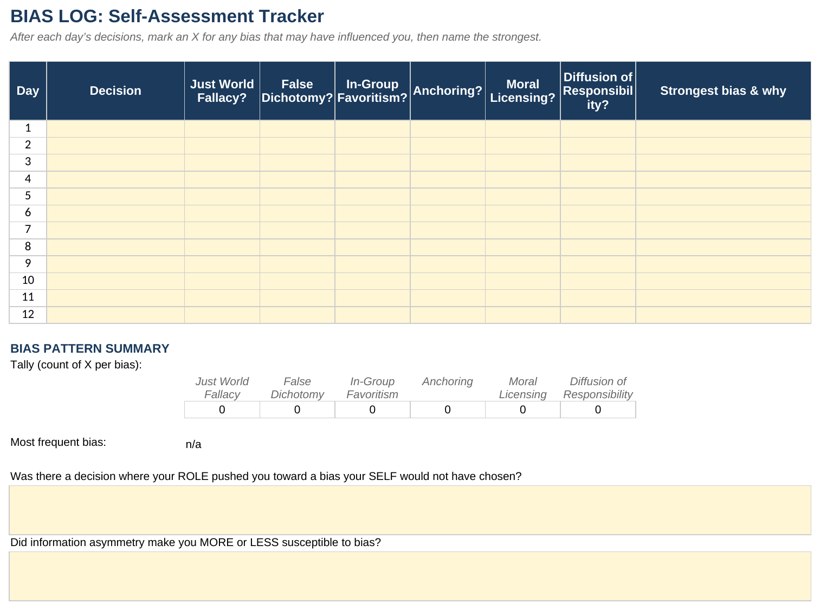Click the BIAS PATTERN SUMMARY heading
The image size is (820, 610).
tap(89, 348)
